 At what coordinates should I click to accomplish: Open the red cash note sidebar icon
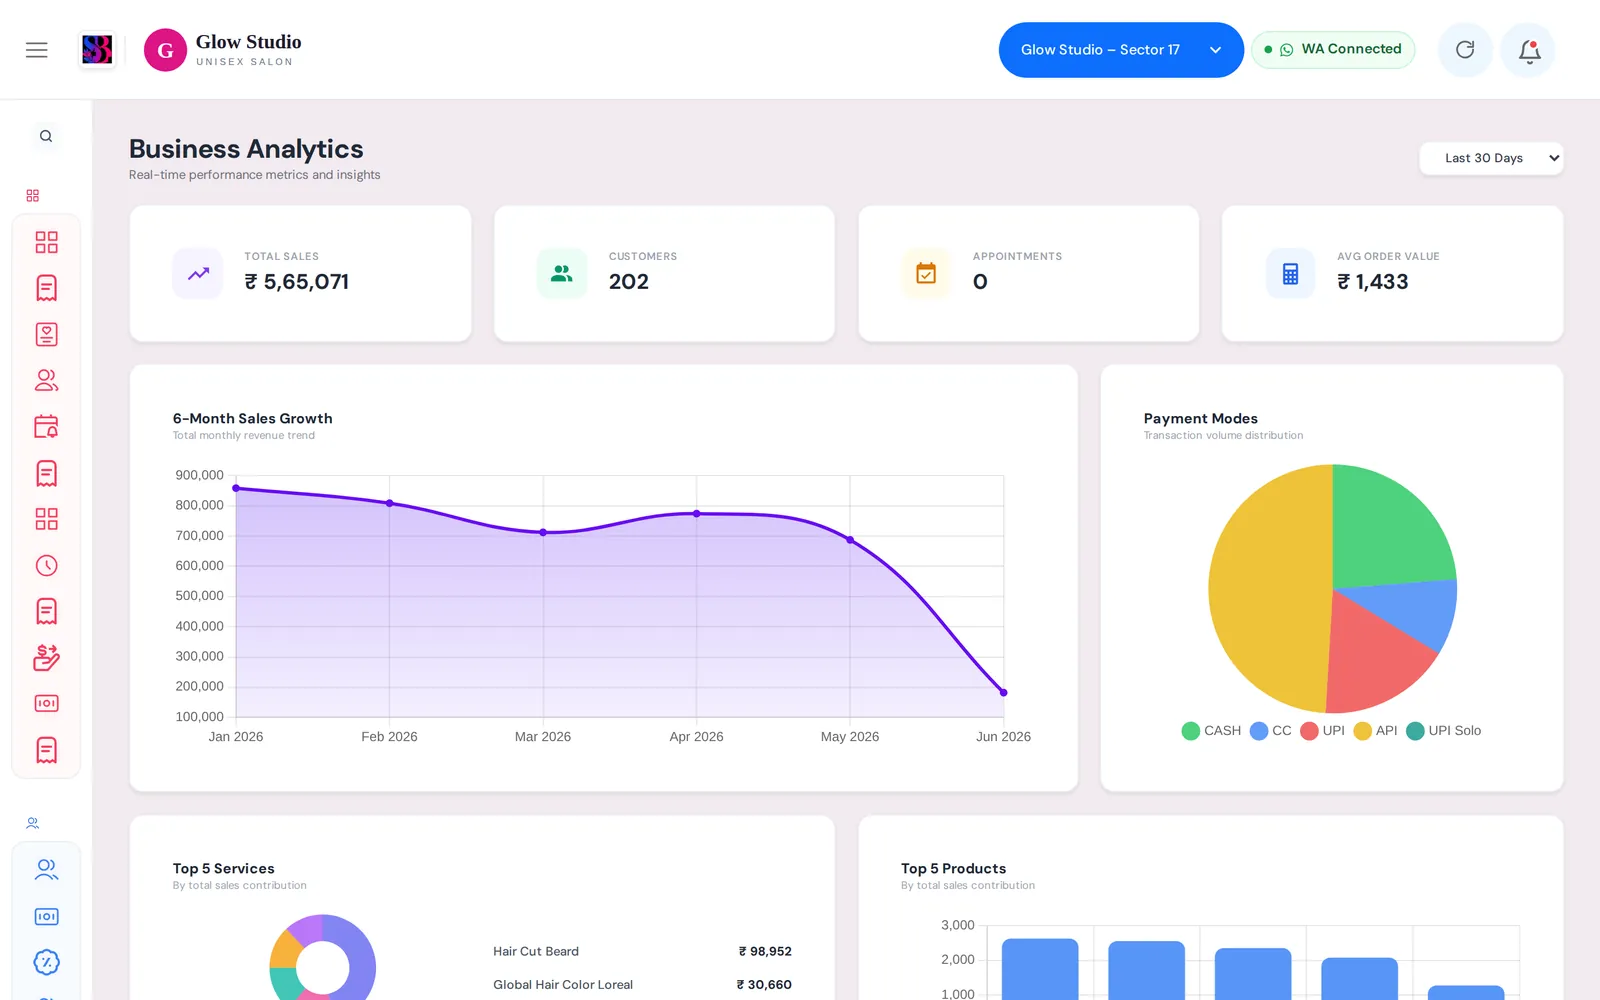point(46,703)
